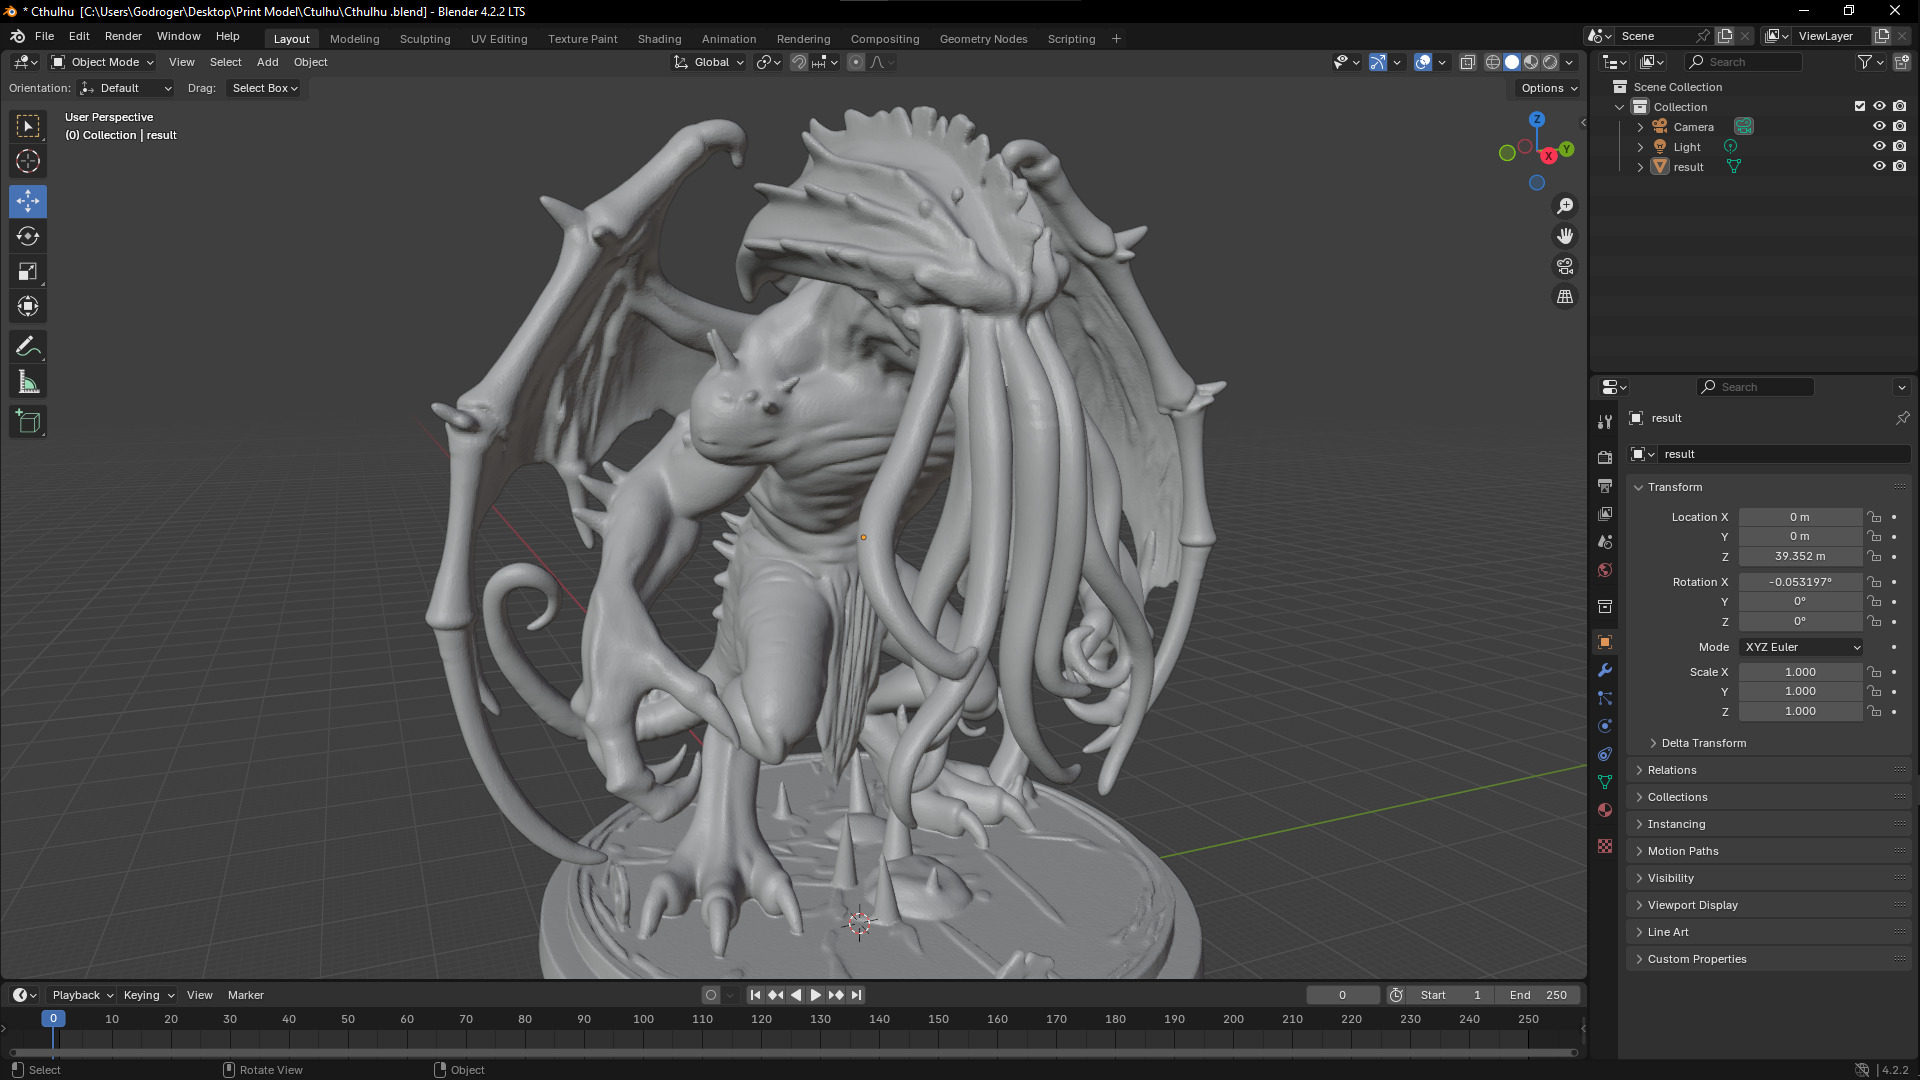
Task: Switch to the Shading workspace tab
Action: (659, 39)
